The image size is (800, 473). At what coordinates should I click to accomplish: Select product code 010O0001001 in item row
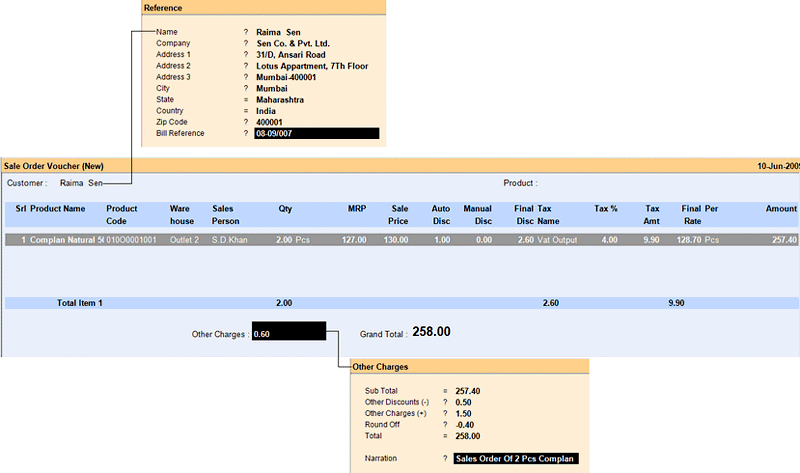pos(131,240)
